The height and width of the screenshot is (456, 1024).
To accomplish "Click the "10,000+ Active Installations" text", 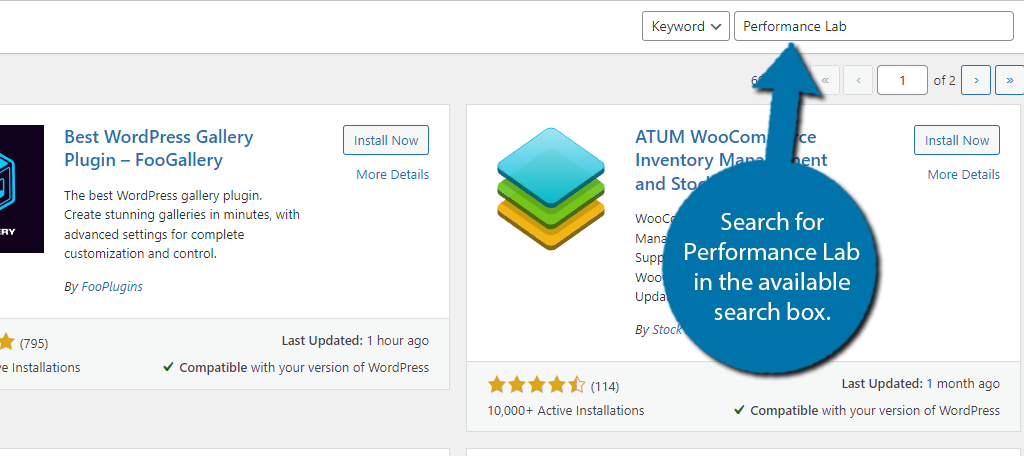I will point(566,411).
